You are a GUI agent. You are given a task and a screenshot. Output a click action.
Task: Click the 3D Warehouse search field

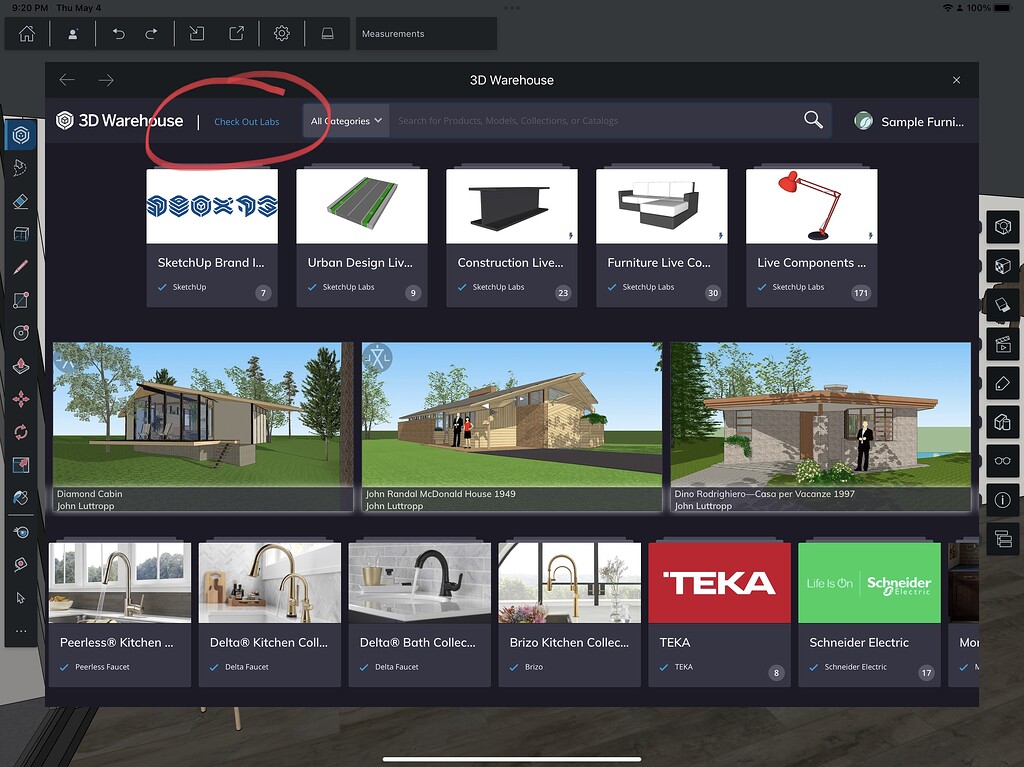(x=600, y=120)
